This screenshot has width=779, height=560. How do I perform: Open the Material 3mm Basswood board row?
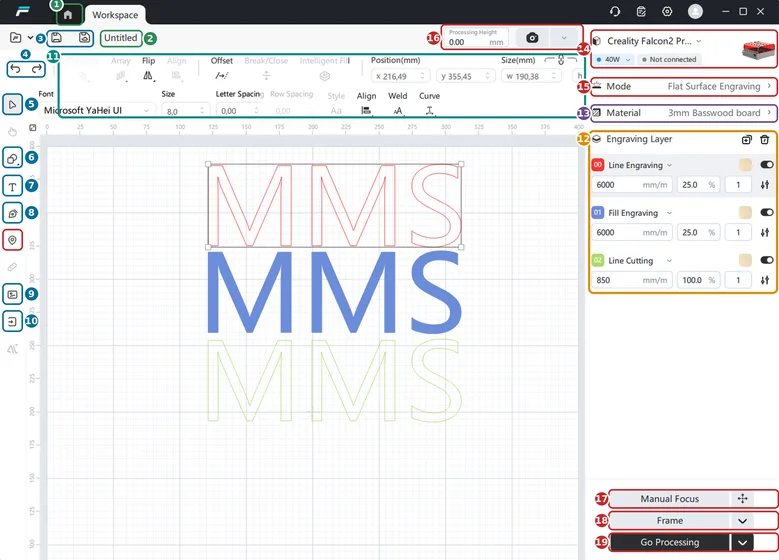tap(683, 113)
